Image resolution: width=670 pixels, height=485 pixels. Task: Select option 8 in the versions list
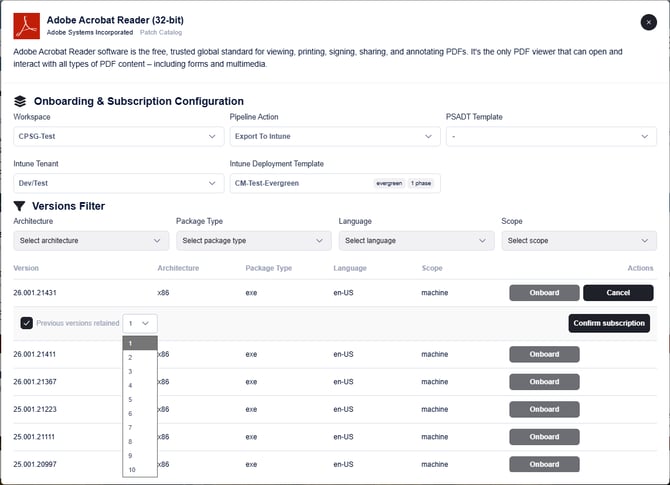140,441
